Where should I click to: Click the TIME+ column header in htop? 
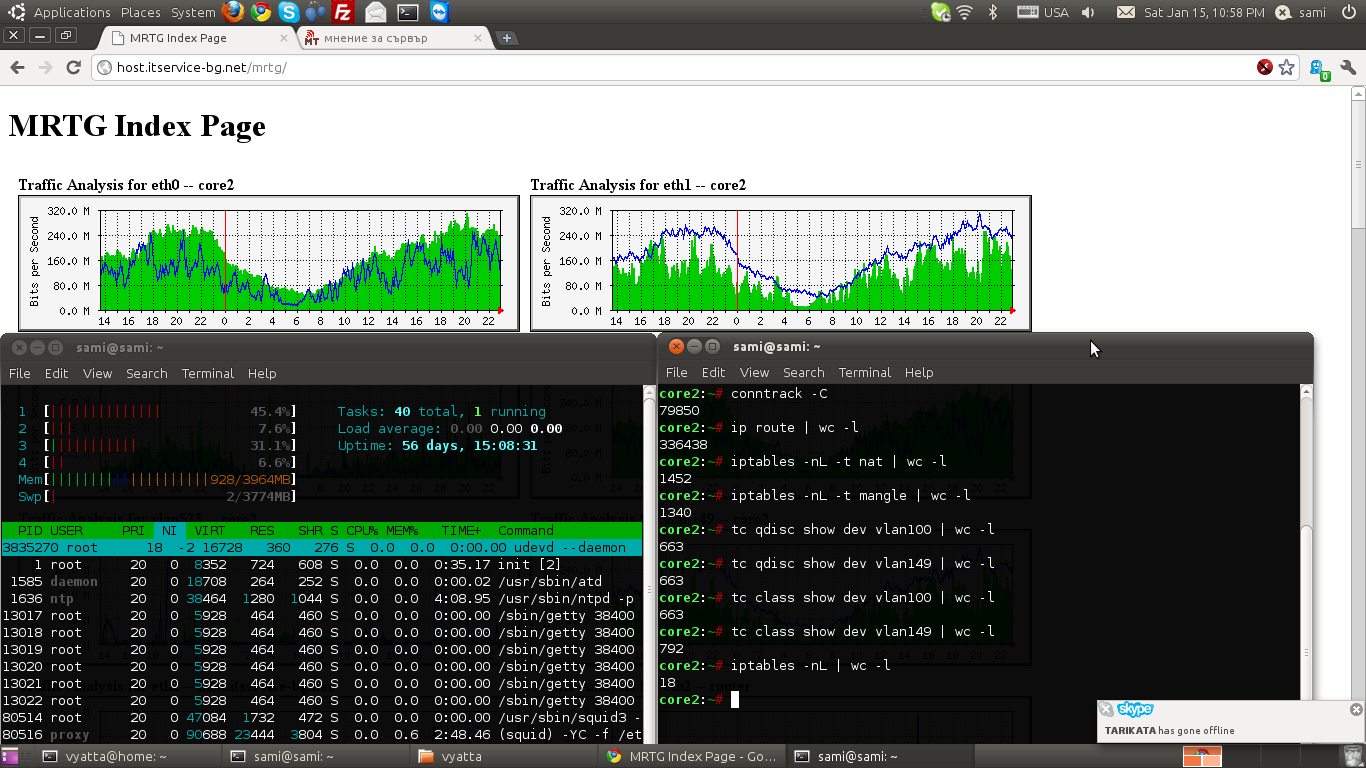click(x=462, y=530)
